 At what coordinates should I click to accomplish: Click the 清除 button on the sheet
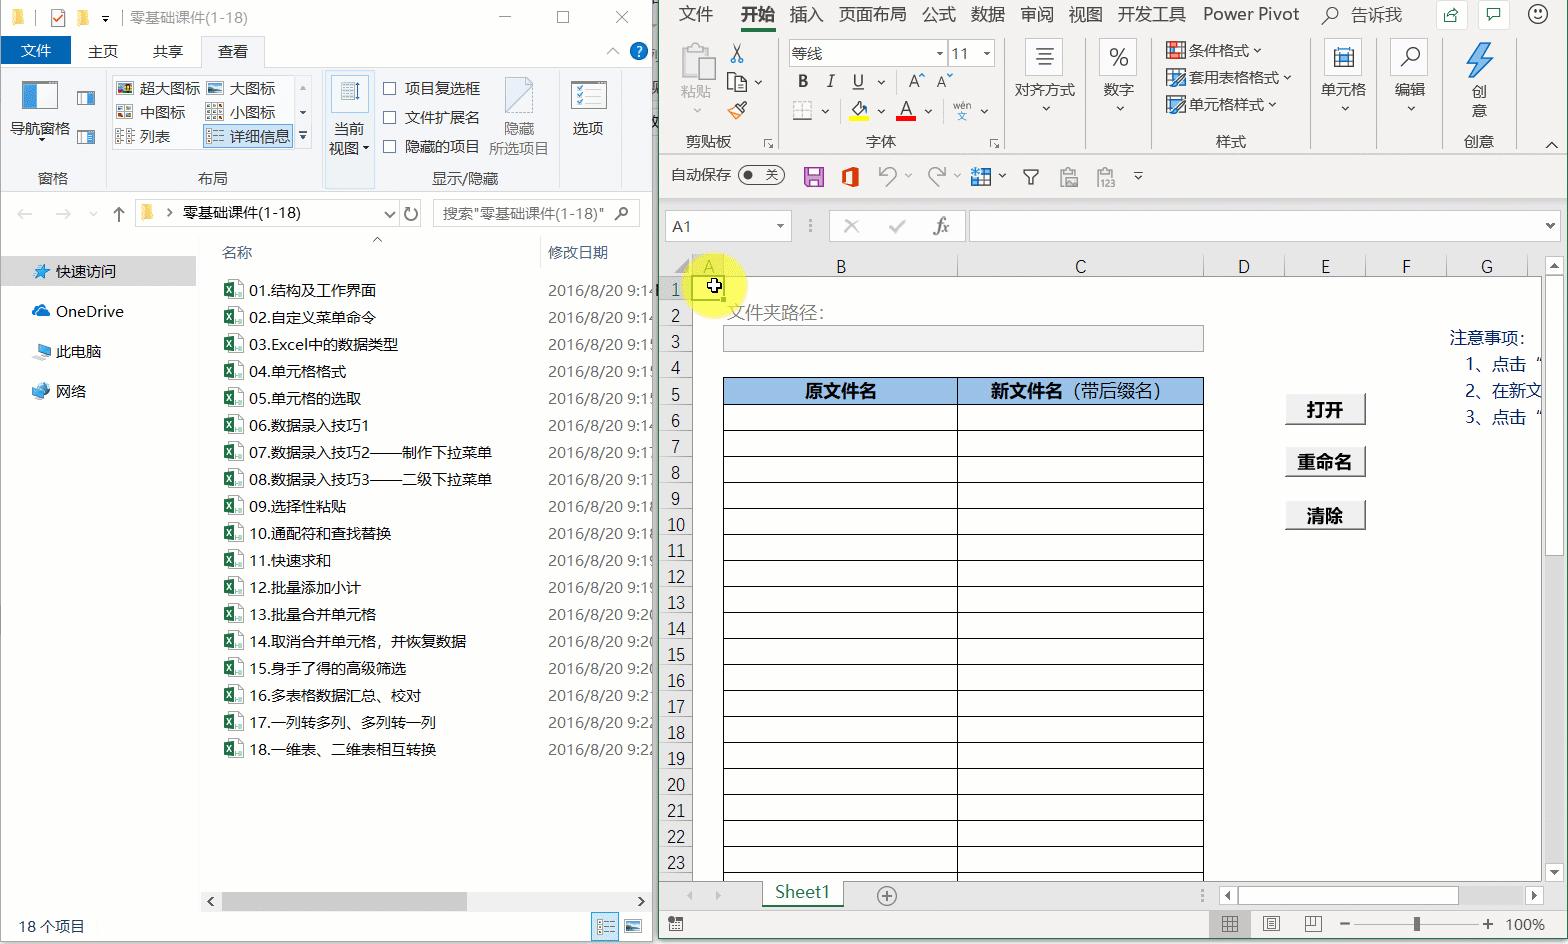1325,515
